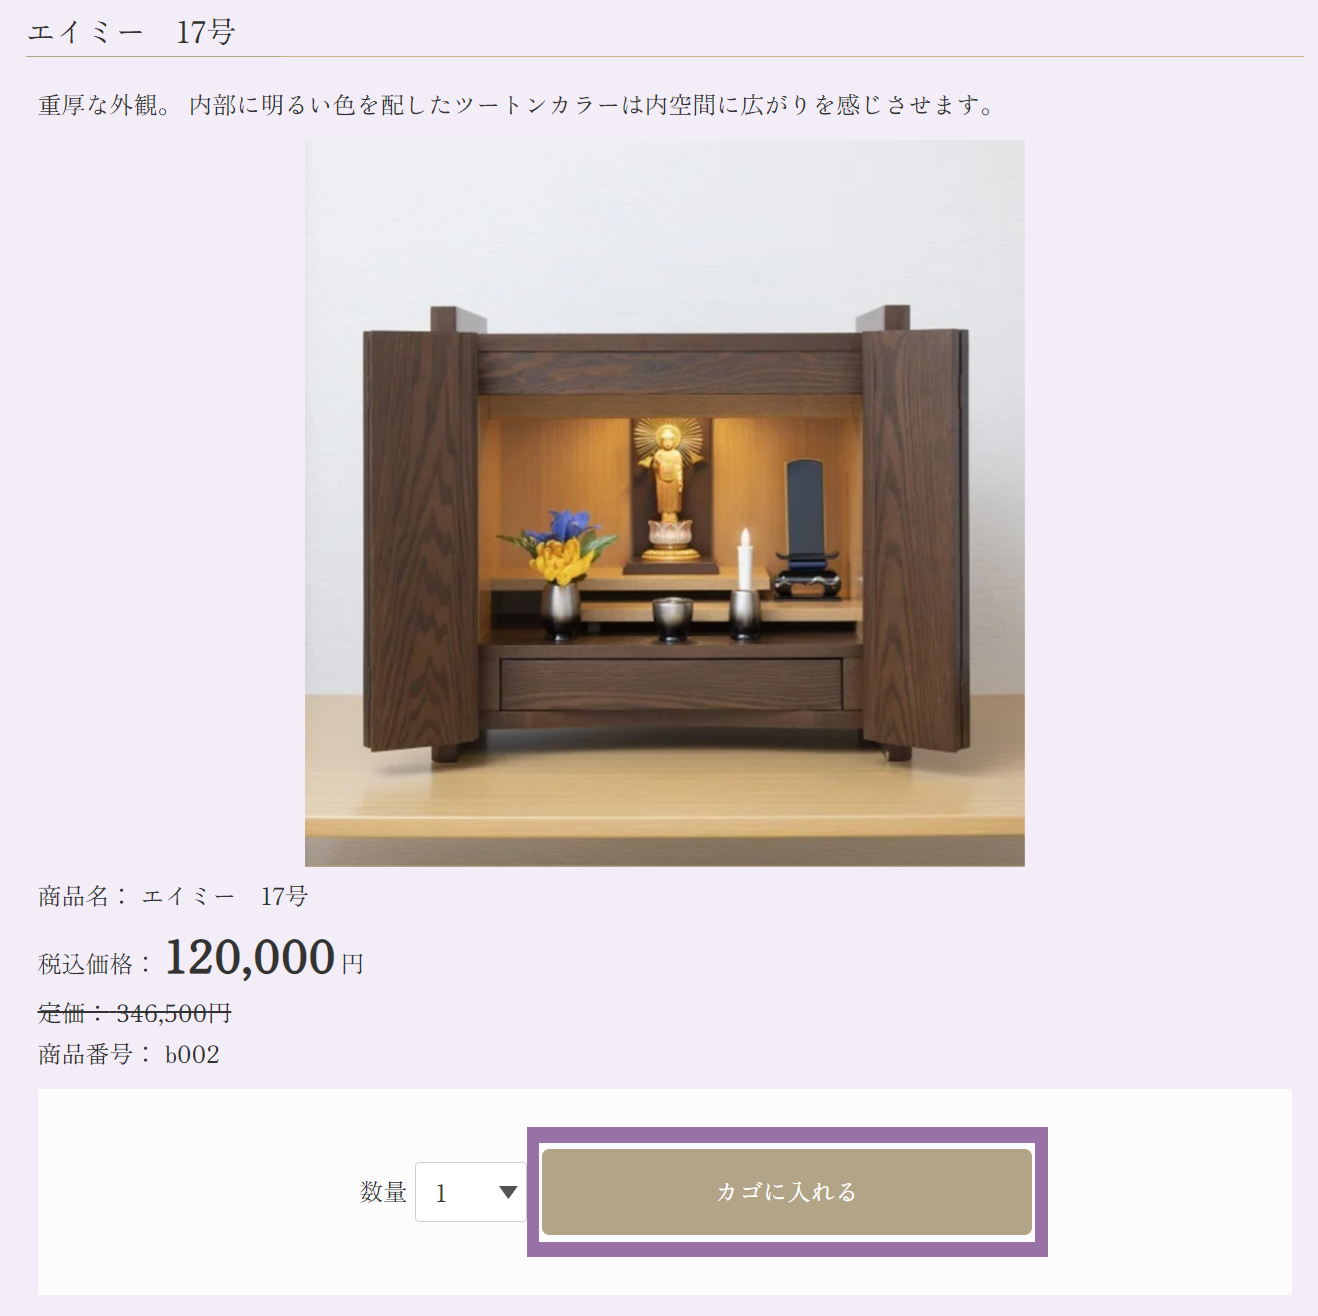The height and width of the screenshot is (1316, 1318).
Task: Click the quantity dropdown arrow triangle
Action: (508, 1192)
